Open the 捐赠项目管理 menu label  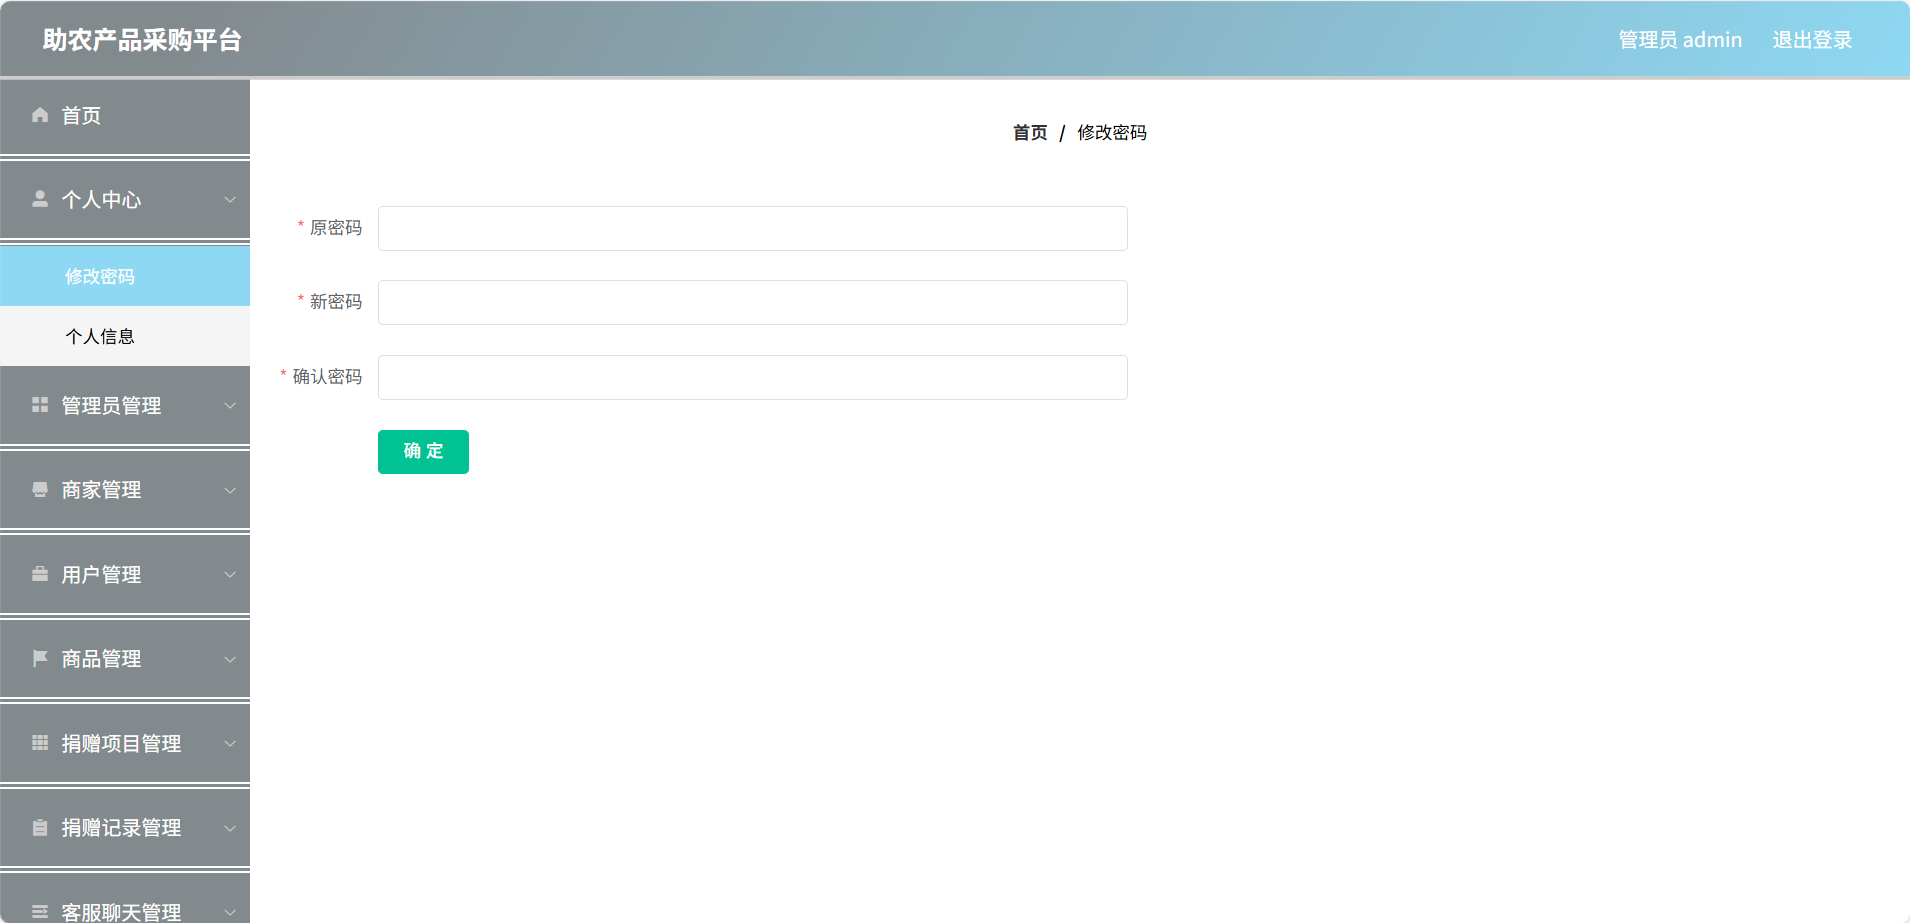pyautogui.click(x=121, y=743)
